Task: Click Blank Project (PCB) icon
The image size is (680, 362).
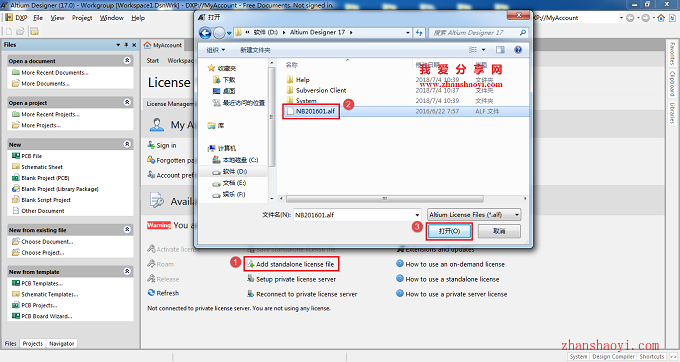Action: (x=16, y=178)
